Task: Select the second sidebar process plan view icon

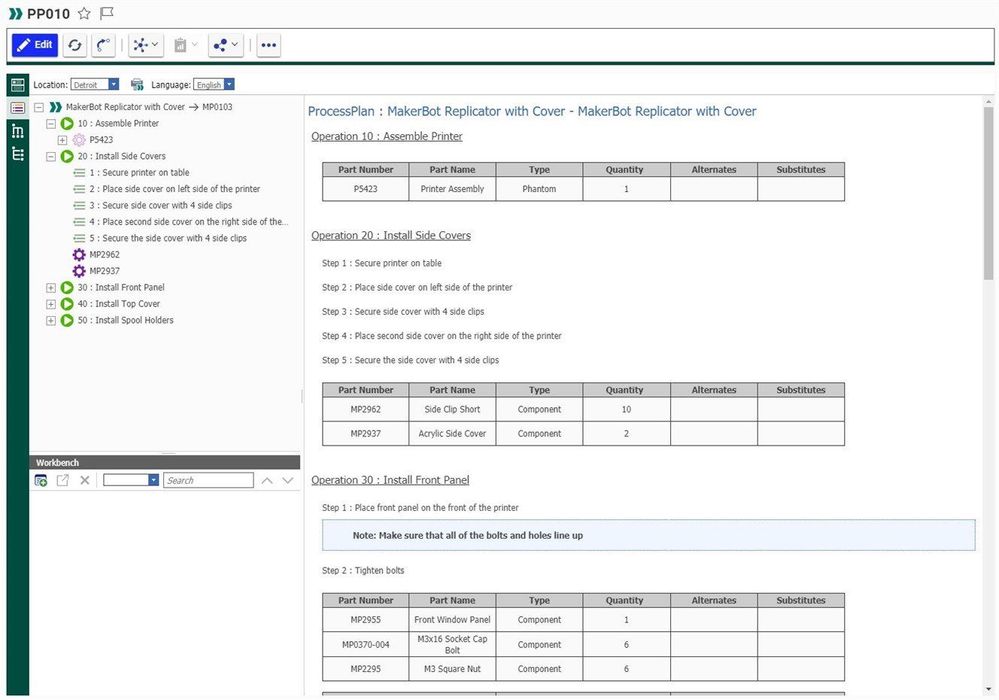Action: coord(18,108)
